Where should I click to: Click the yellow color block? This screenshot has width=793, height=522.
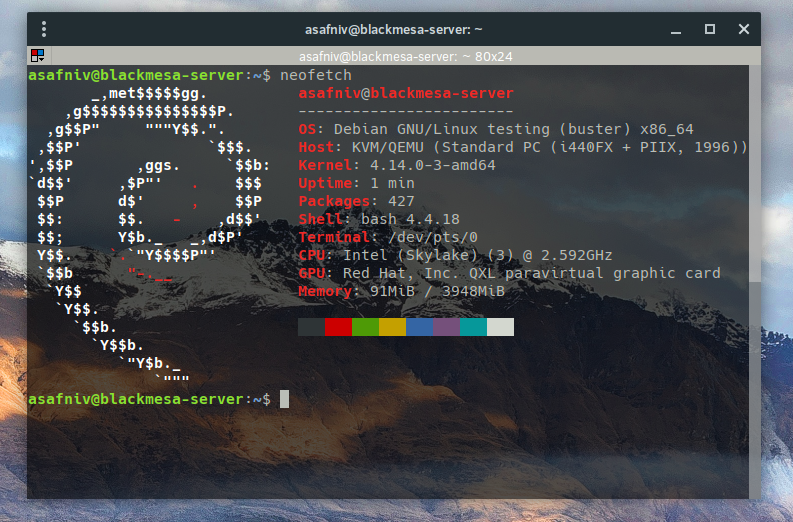point(392,327)
